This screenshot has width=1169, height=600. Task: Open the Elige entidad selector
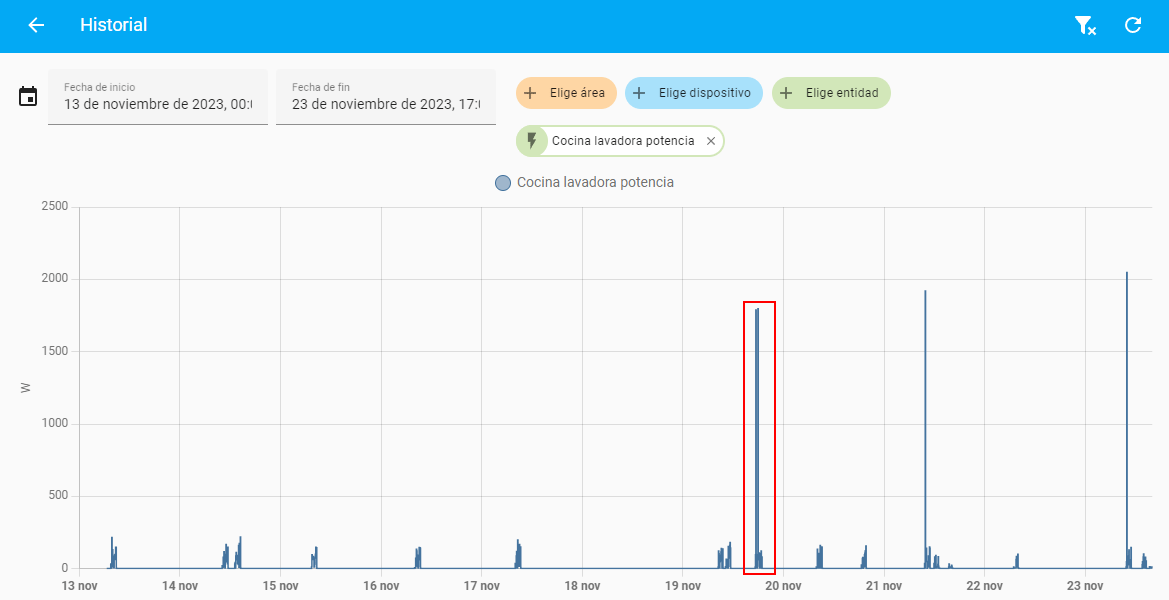coord(842,93)
